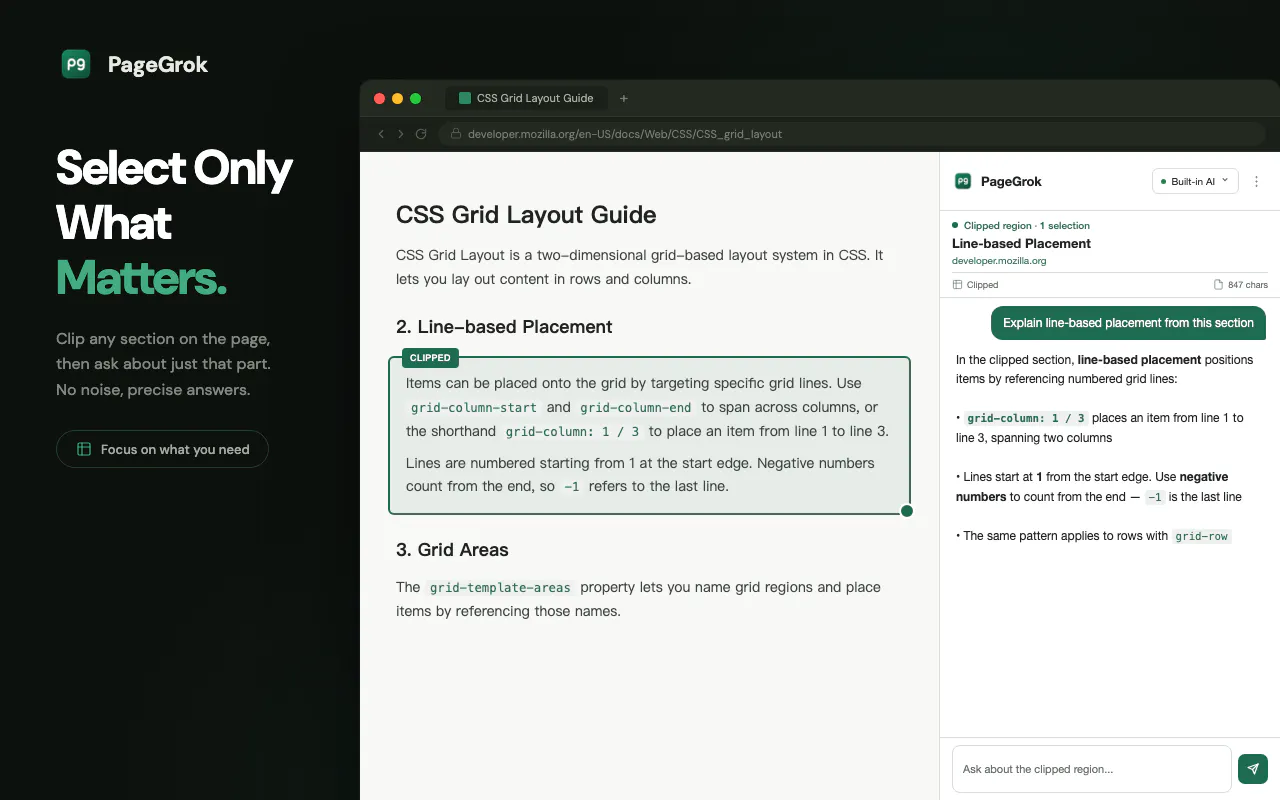The width and height of the screenshot is (1280, 800).
Task: Click the PageGrok icon in the side panel header
Action: pos(963,181)
